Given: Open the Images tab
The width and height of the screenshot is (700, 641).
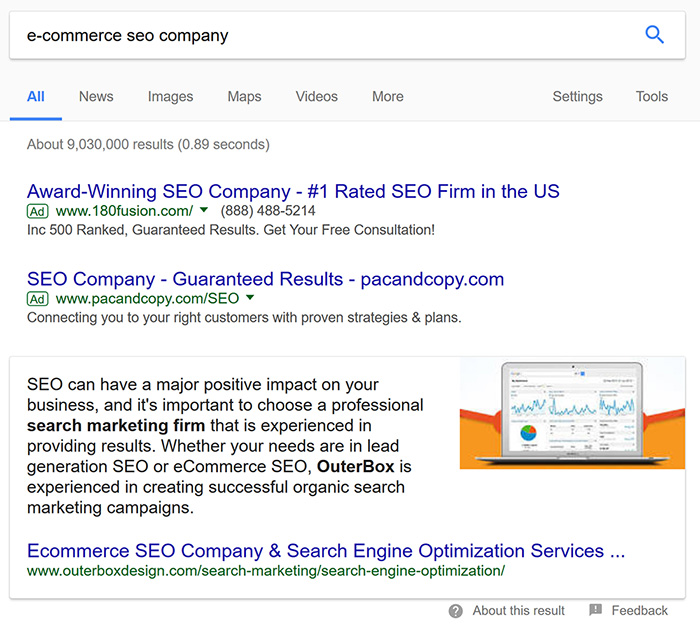Looking at the screenshot, I should click(171, 96).
